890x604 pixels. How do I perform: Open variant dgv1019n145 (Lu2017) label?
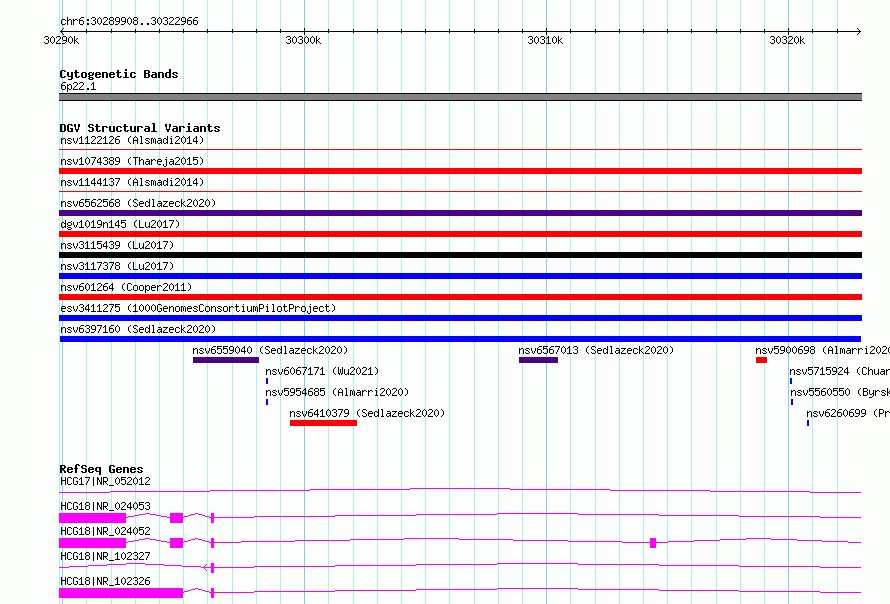point(120,224)
